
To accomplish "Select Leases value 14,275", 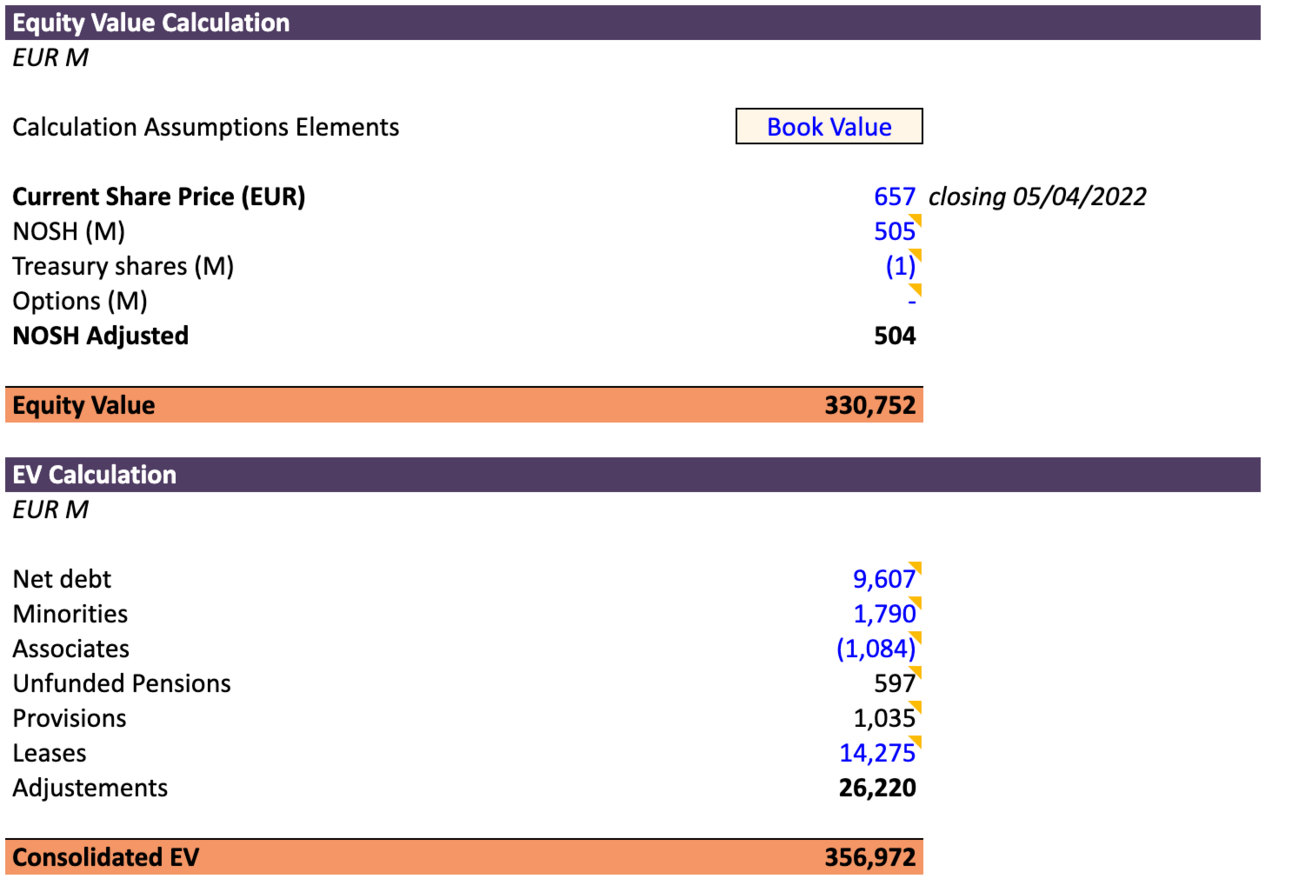I will click(878, 753).
